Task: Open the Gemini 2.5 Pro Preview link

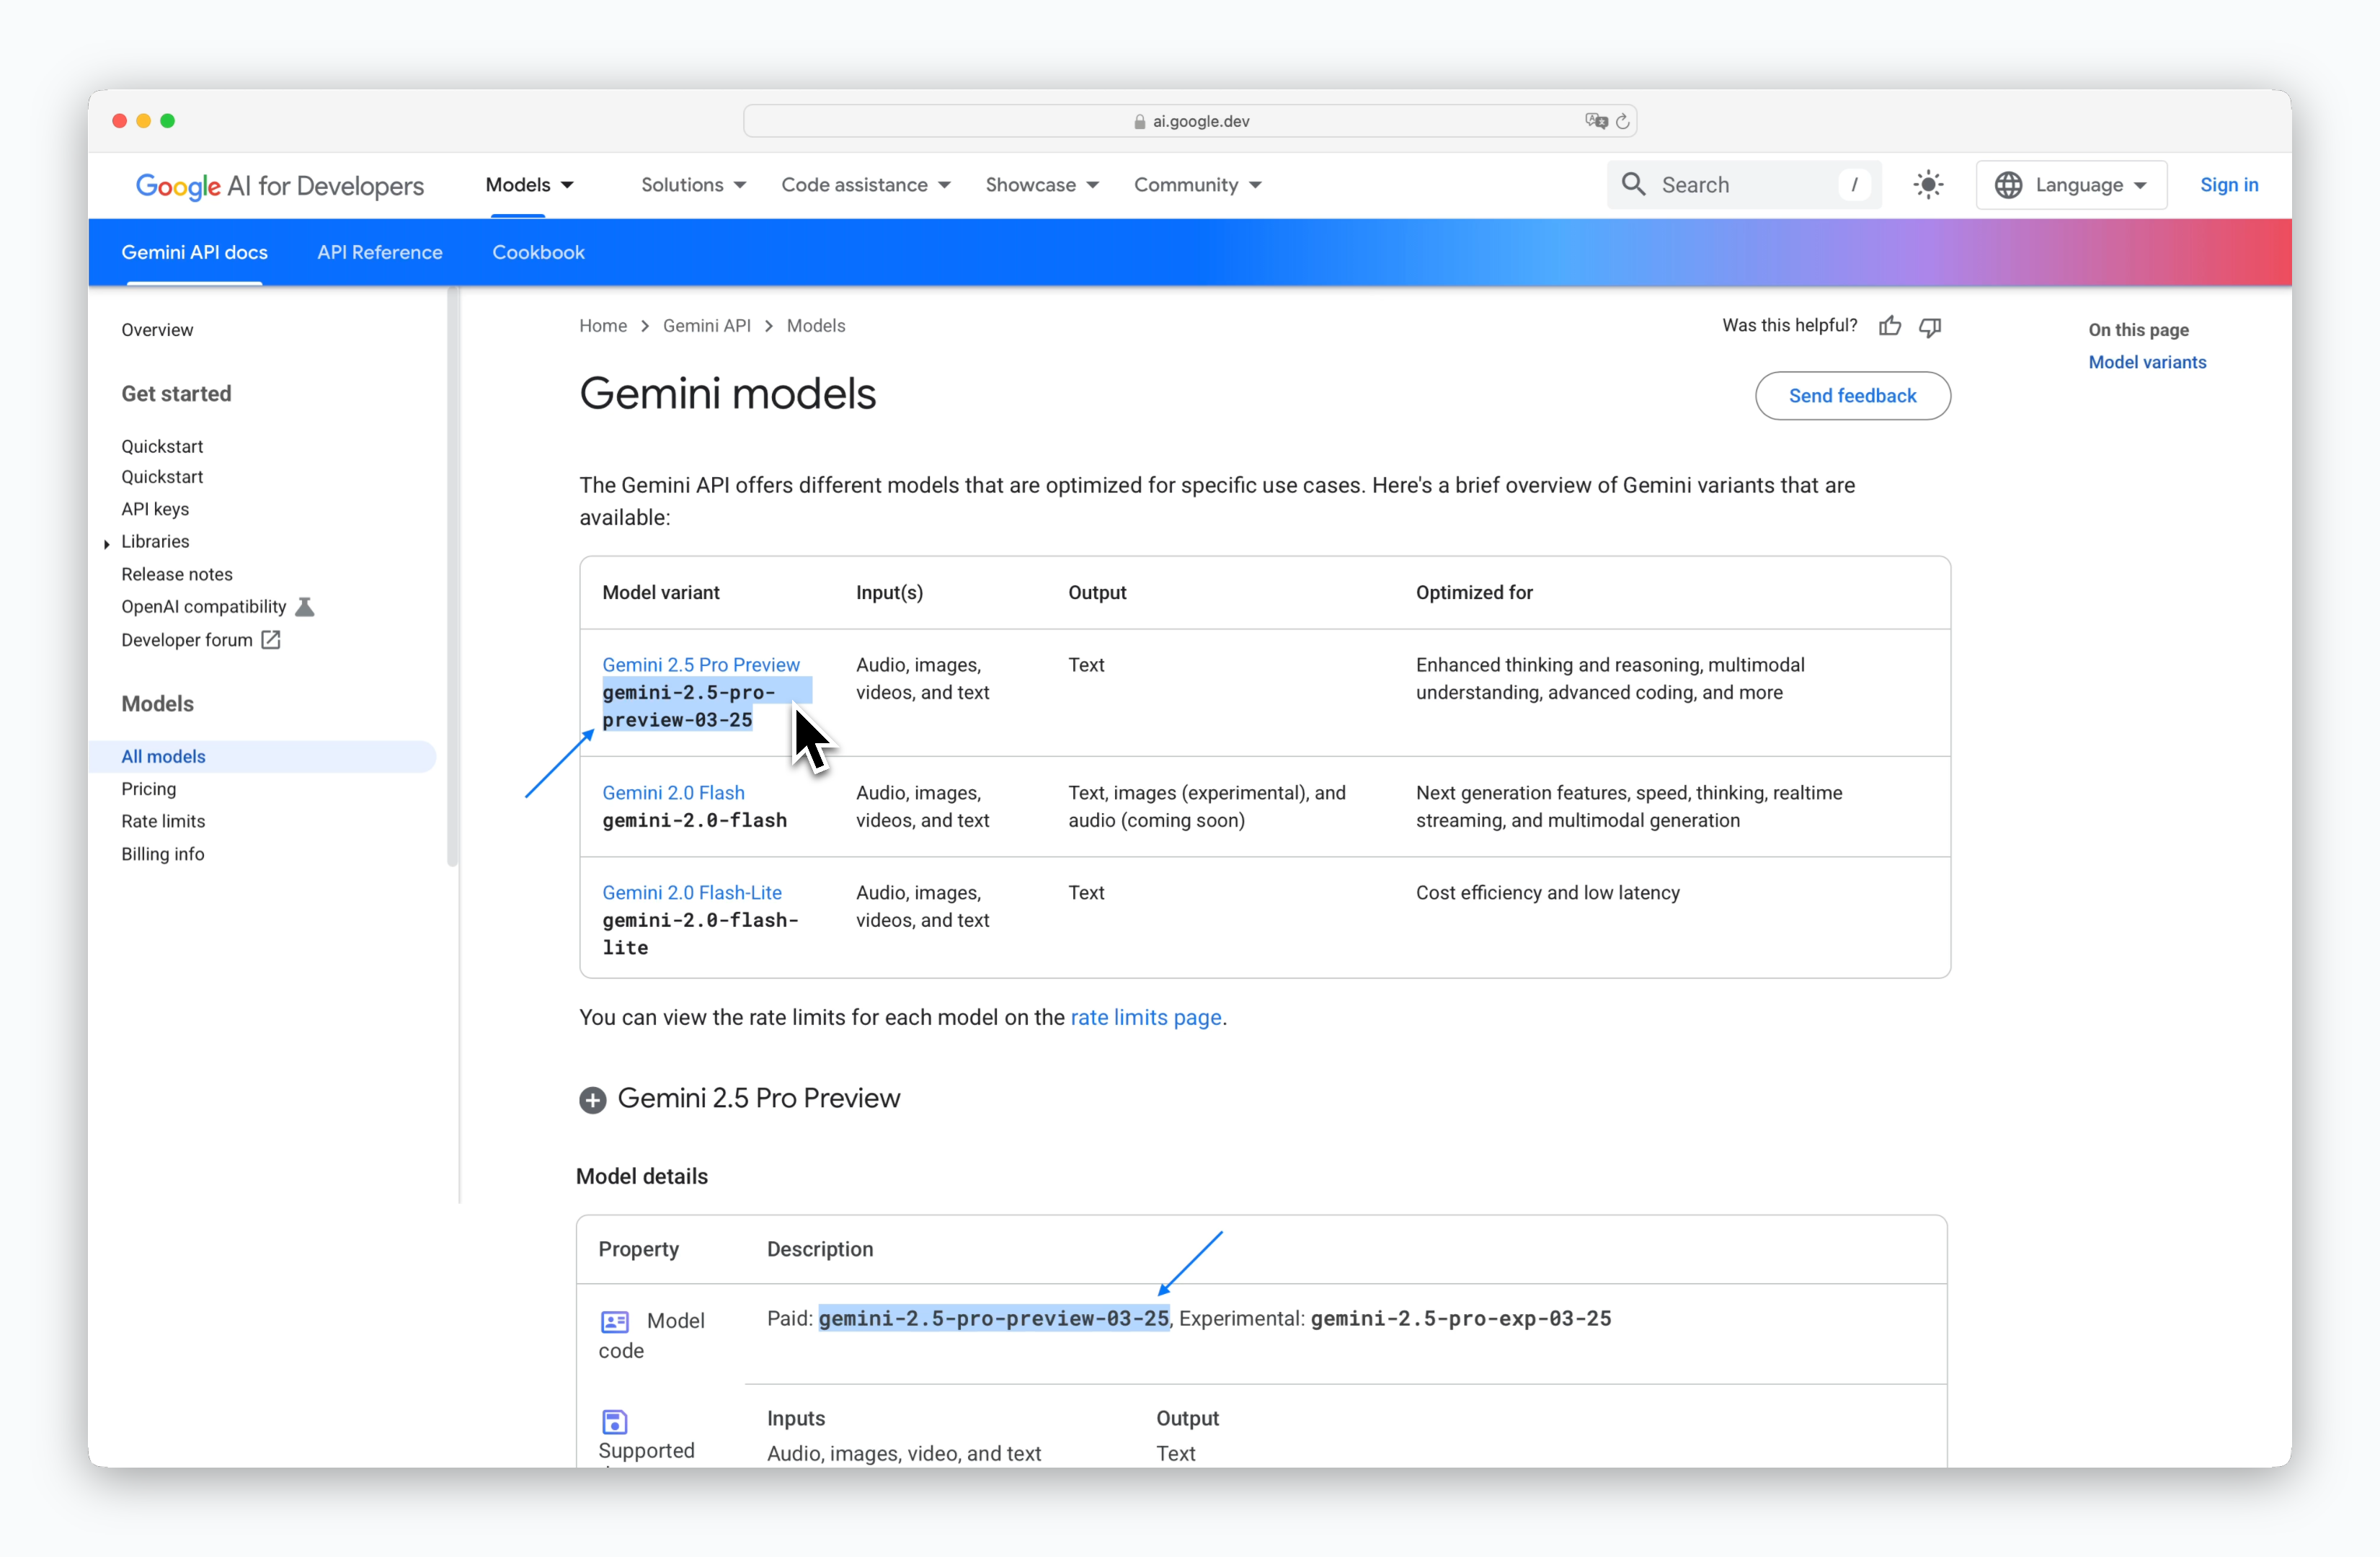Action: 701,665
